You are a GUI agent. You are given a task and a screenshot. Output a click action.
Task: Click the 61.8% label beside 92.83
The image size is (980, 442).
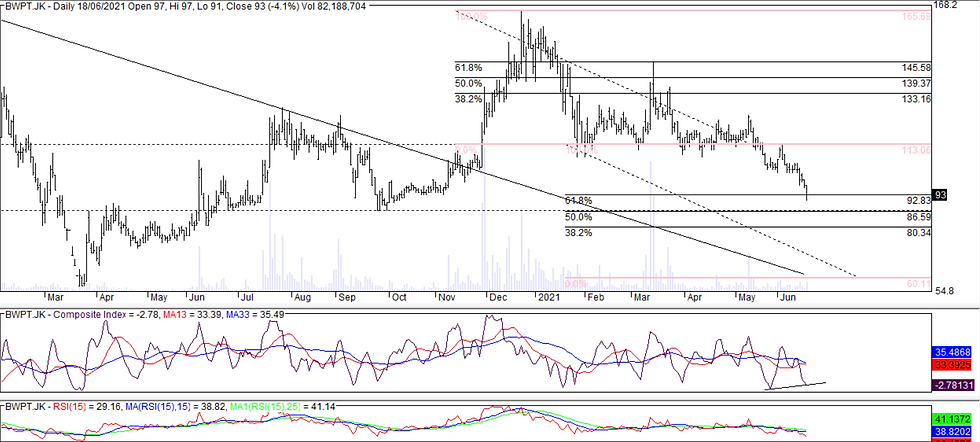[x=578, y=201]
